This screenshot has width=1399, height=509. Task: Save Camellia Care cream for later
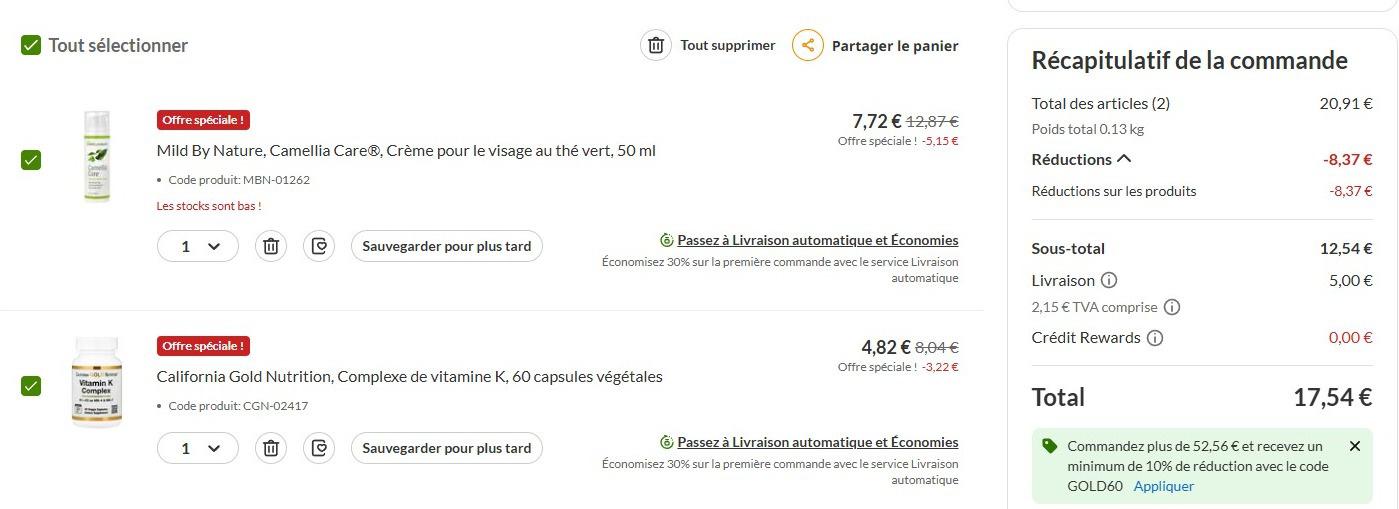pos(446,246)
